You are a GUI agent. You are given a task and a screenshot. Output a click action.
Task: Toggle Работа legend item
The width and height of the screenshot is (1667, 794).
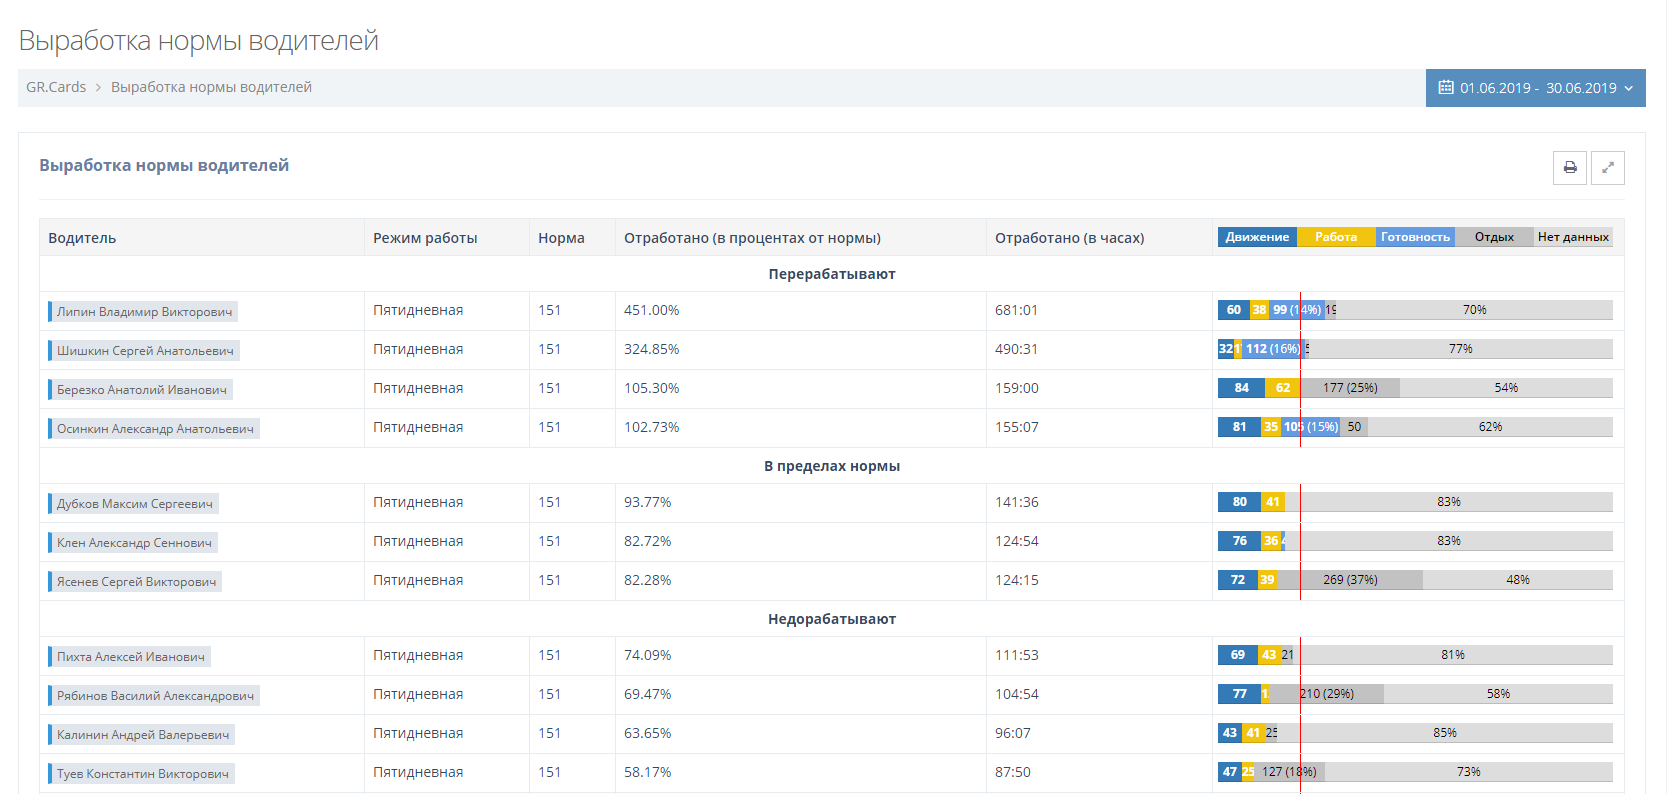pyautogui.click(x=1335, y=237)
